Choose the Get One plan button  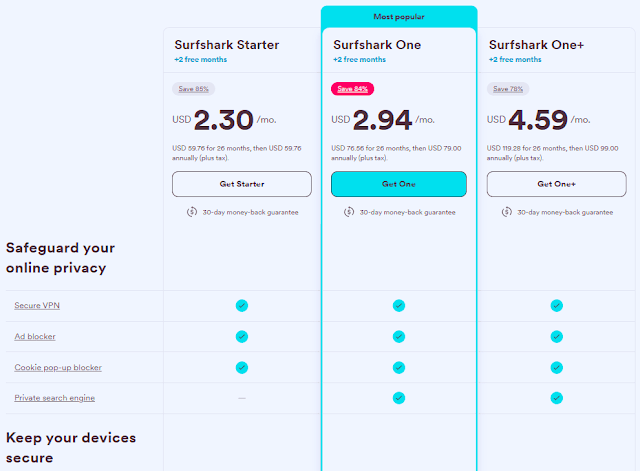click(399, 184)
